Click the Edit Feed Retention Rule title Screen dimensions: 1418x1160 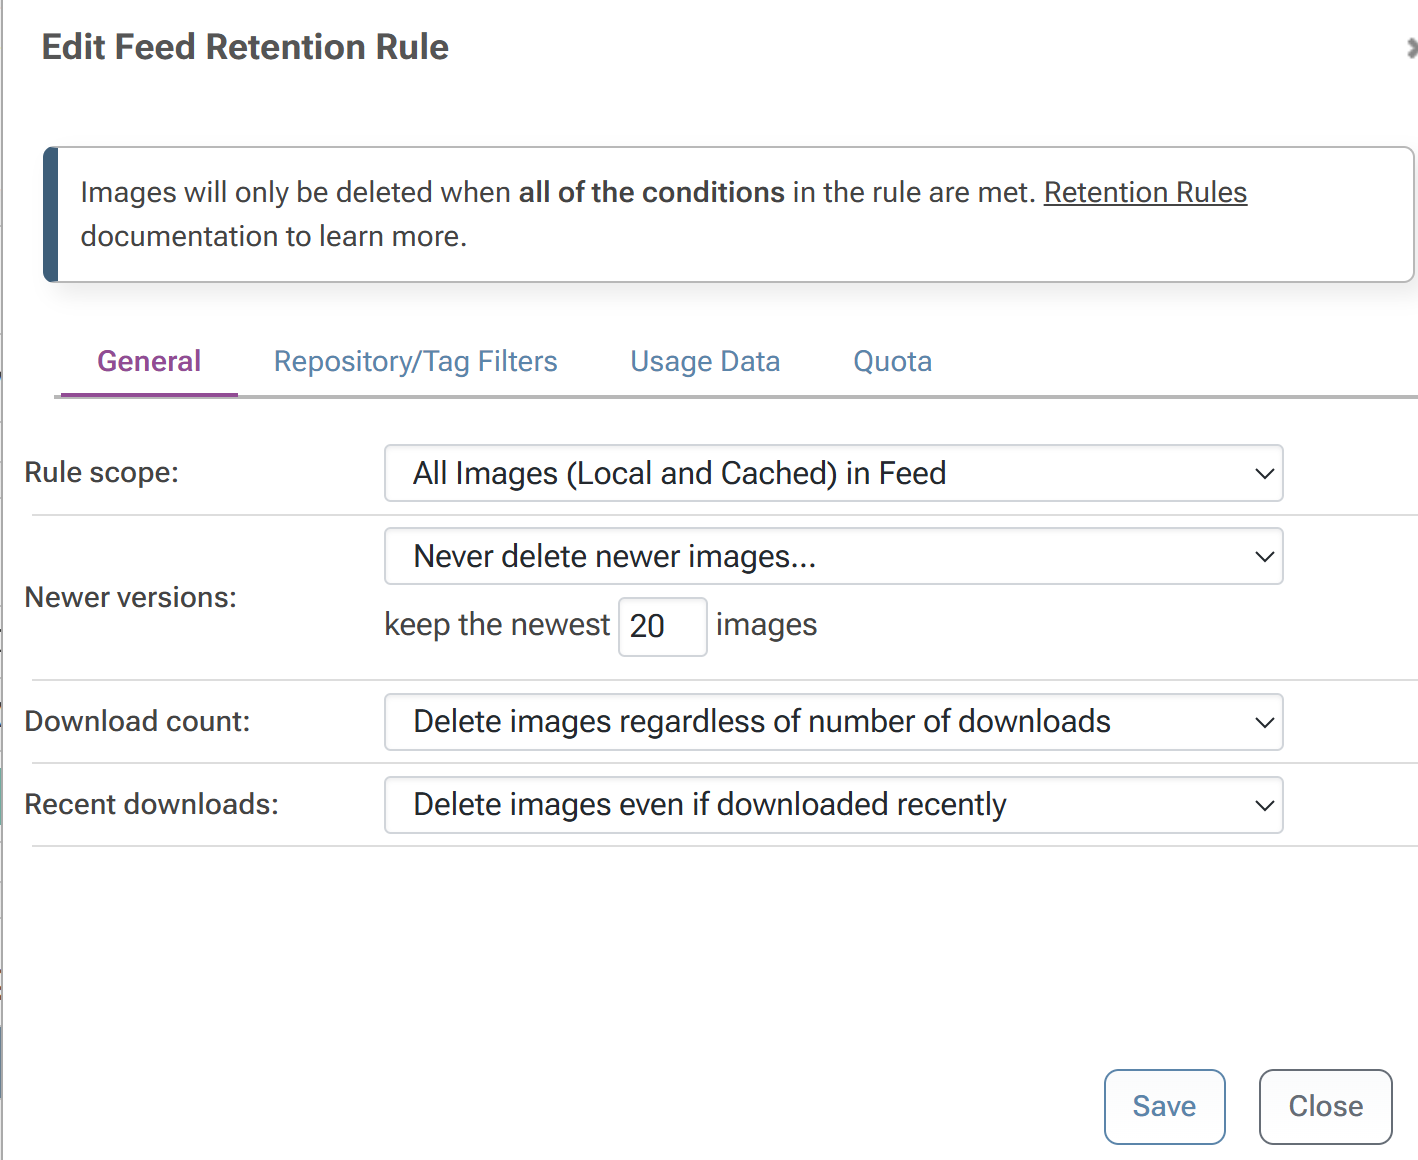(245, 47)
